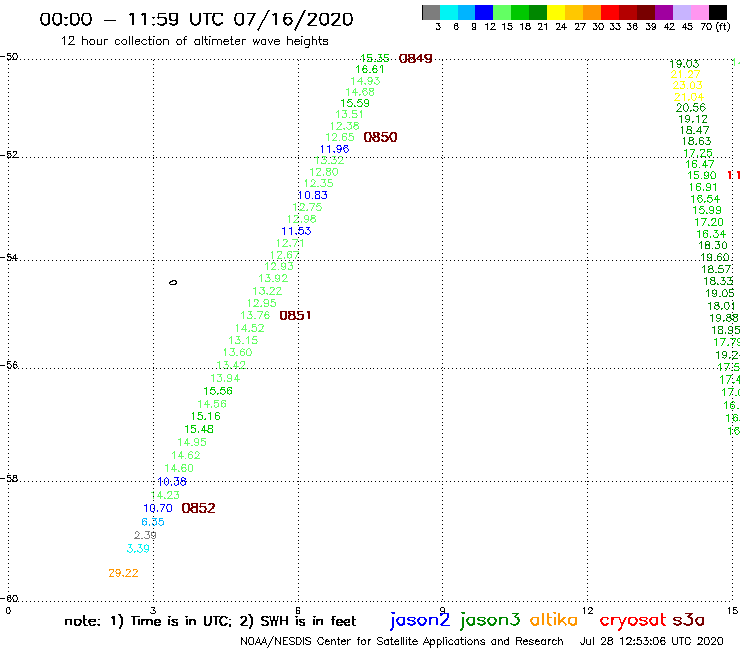
Task: Click the longitude label 12
Action: 587,611
